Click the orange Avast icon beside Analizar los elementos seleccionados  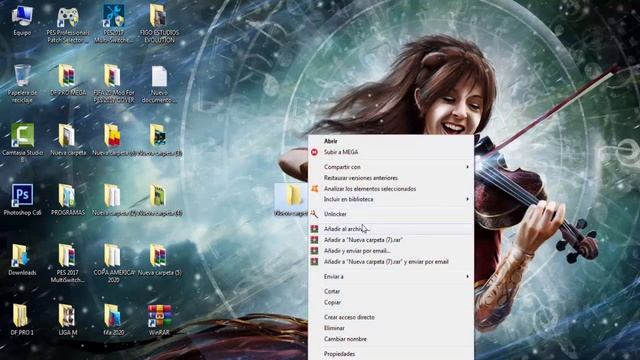314,189
